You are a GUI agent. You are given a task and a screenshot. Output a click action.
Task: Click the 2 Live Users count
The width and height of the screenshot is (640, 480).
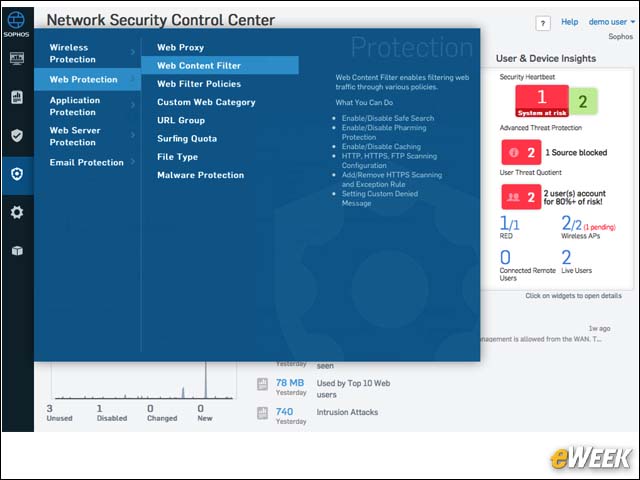coord(566,258)
